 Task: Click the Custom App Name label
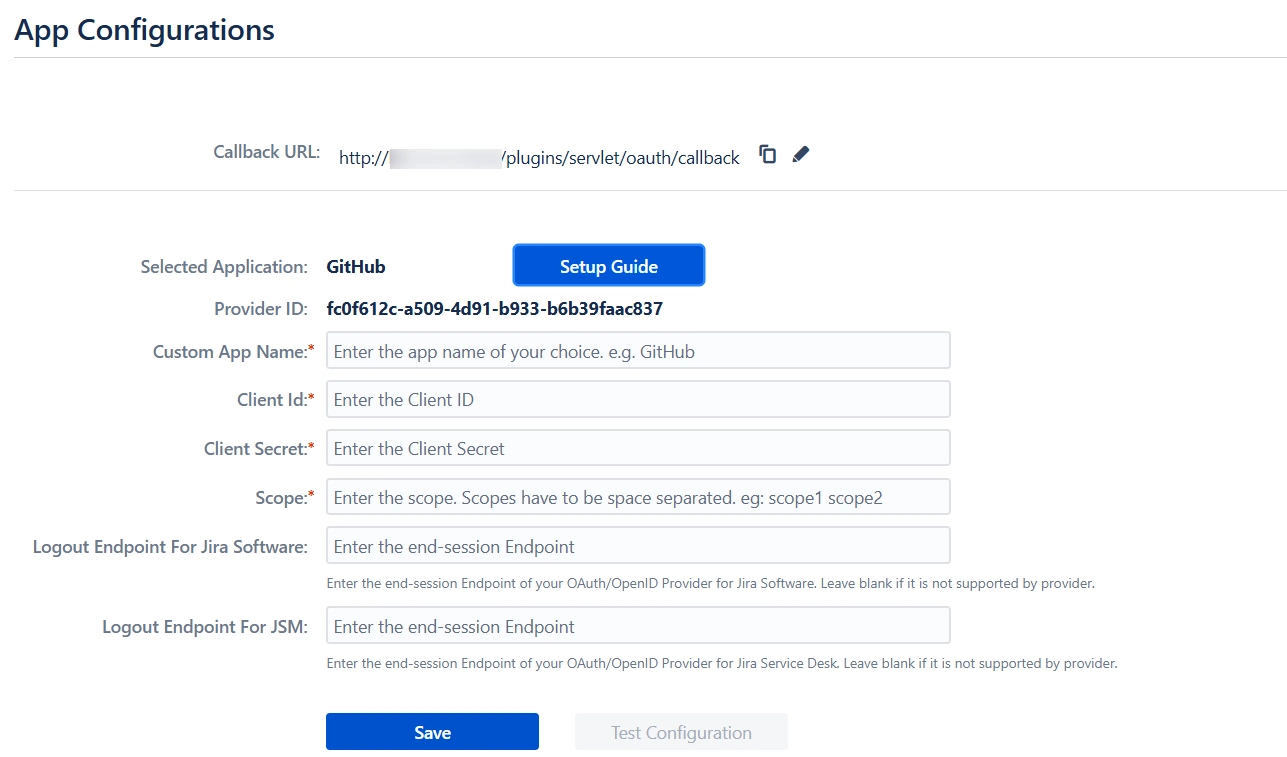click(x=233, y=351)
